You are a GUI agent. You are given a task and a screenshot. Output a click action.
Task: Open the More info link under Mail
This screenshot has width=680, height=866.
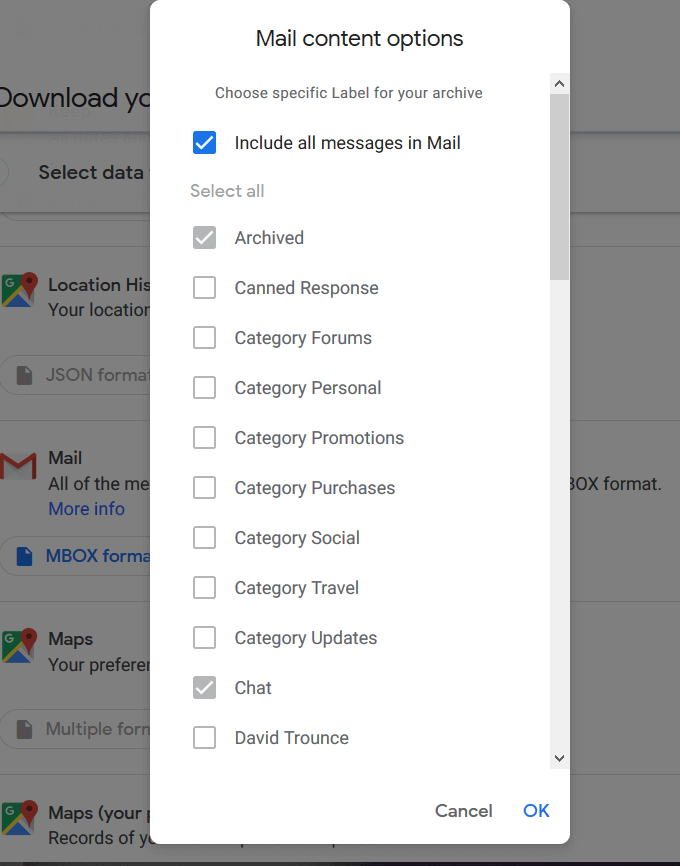(87, 509)
